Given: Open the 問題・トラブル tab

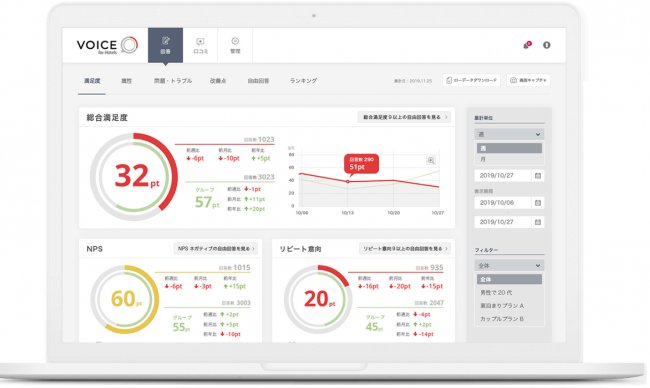Looking at the screenshot, I should [x=173, y=81].
